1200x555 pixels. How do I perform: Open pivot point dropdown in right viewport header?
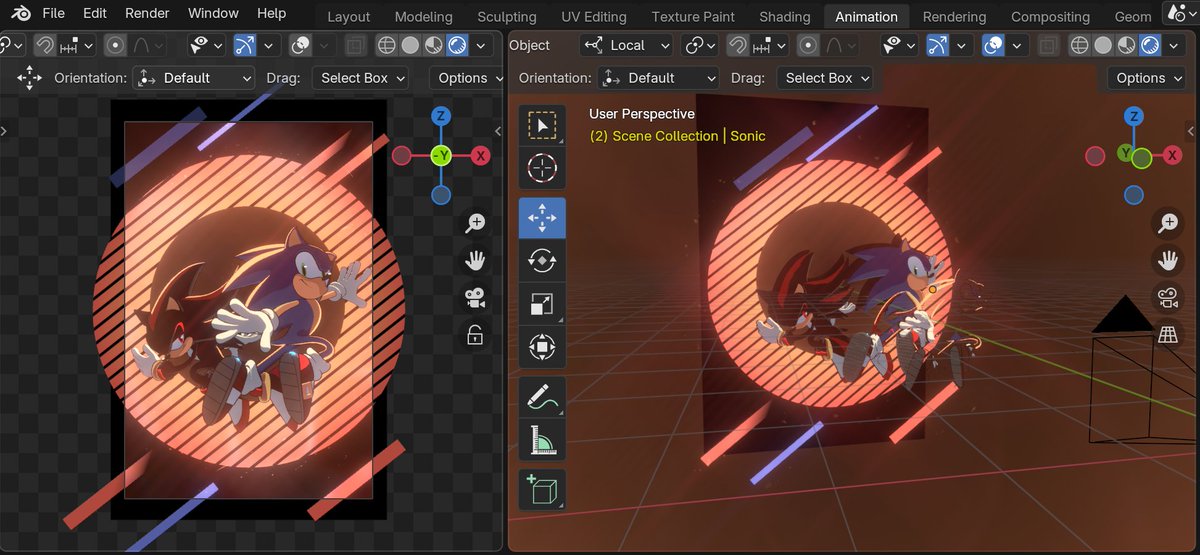[700, 45]
